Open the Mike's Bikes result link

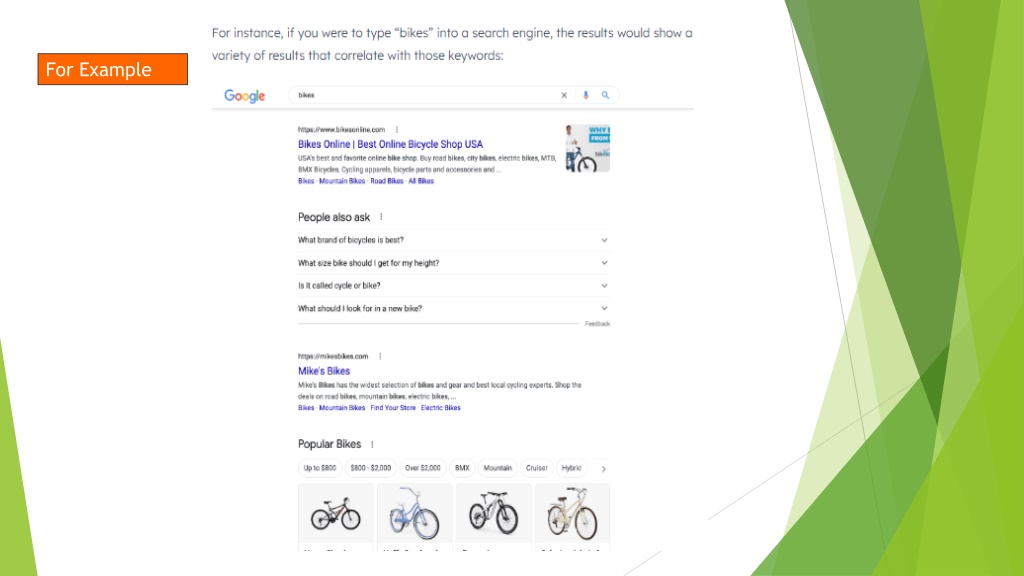pos(324,371)
